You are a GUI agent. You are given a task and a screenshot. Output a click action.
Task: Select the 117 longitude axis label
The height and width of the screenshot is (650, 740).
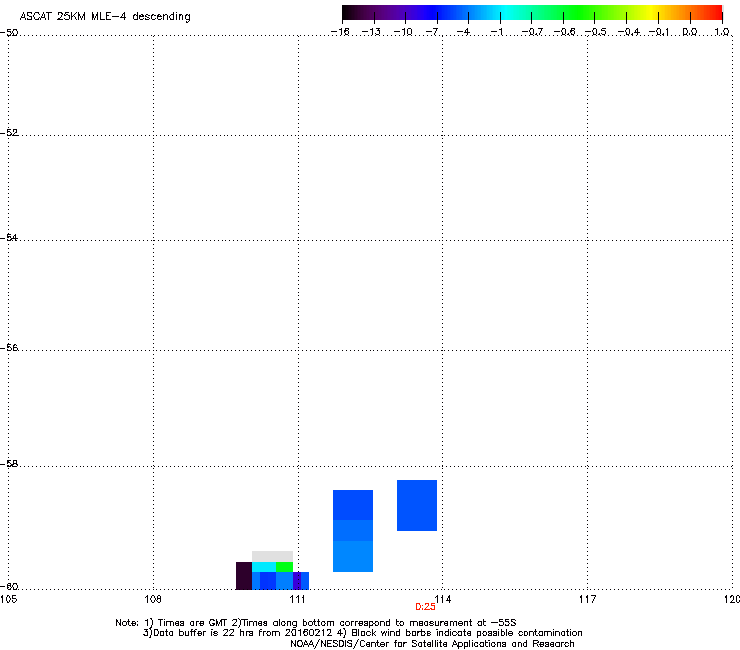588,599
